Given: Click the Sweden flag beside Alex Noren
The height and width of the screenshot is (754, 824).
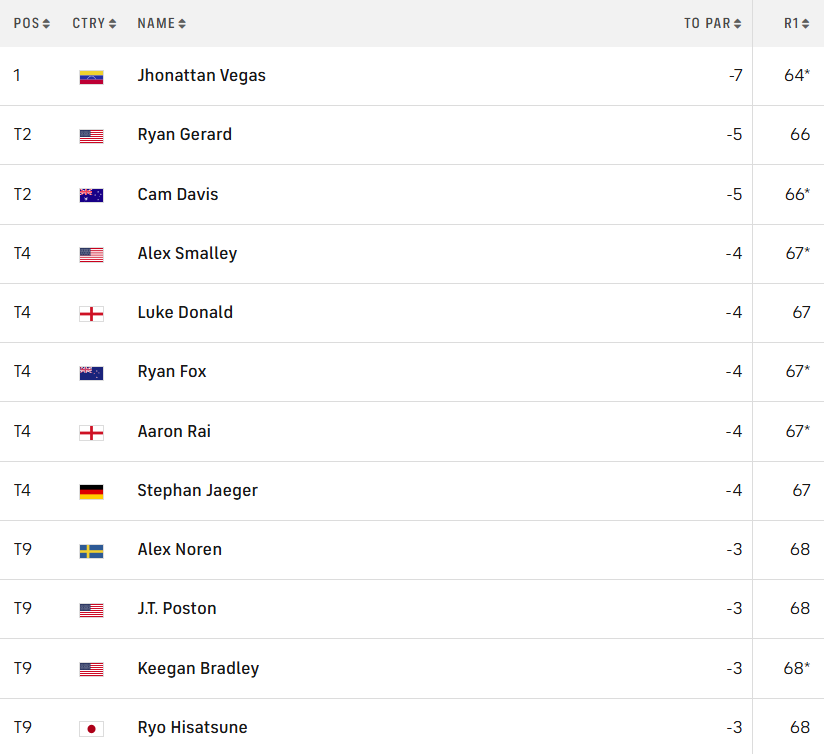Looking at the screenshot, I should click(91, 550).
